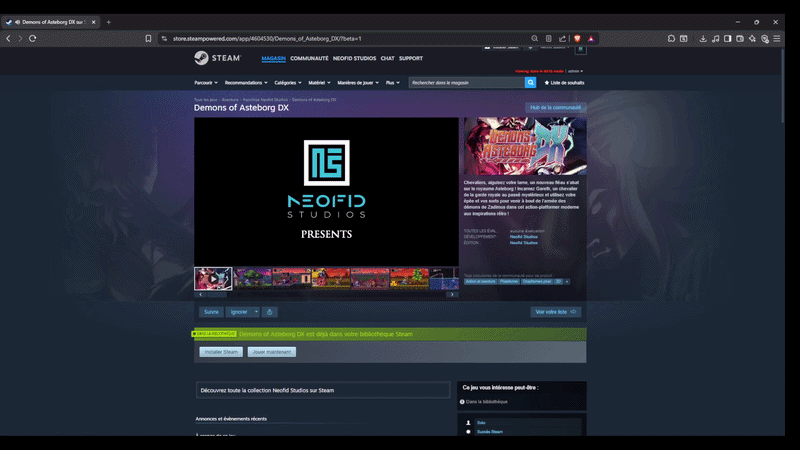800x450 pixels.
Task: Slide the thumbnail strip left with the arrow
Action: click(x=201, y=294)
